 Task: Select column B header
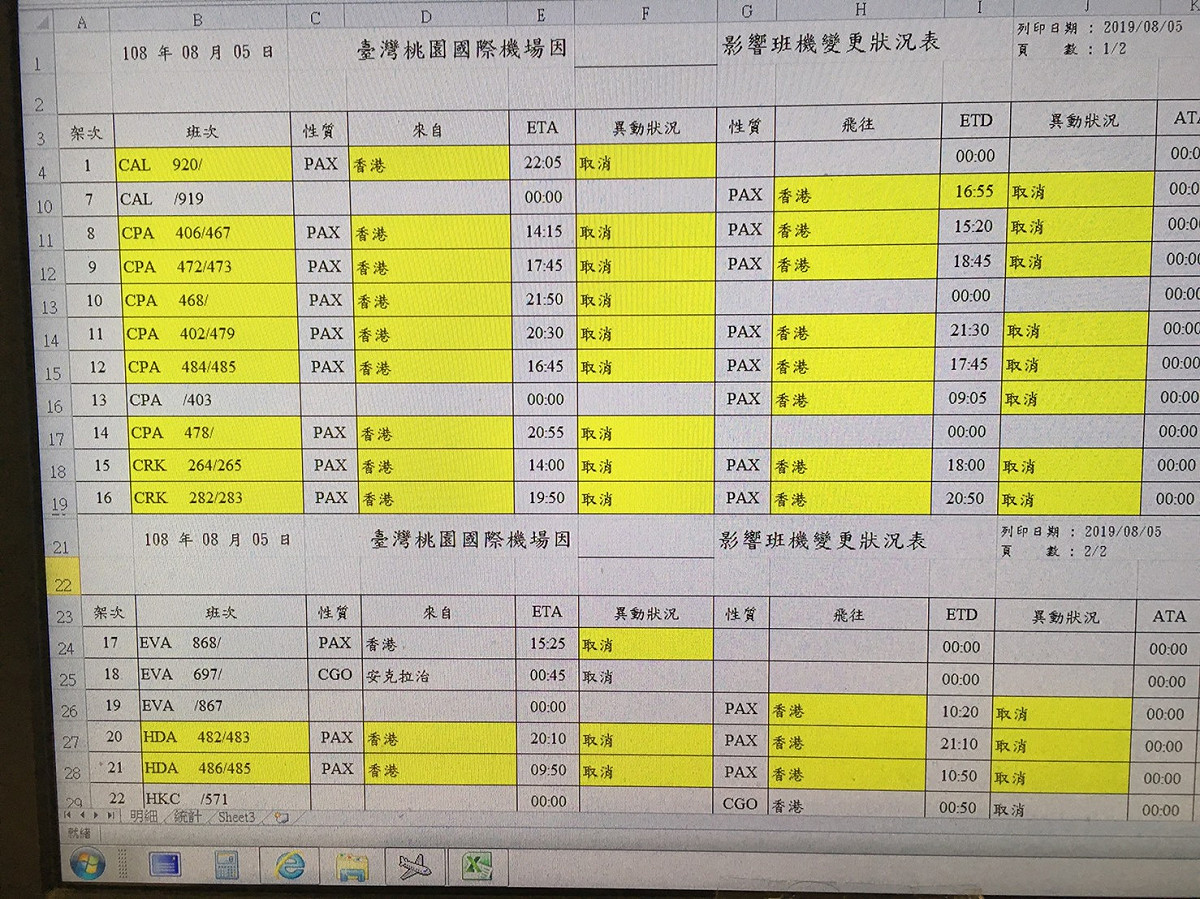tap(197, 19)
